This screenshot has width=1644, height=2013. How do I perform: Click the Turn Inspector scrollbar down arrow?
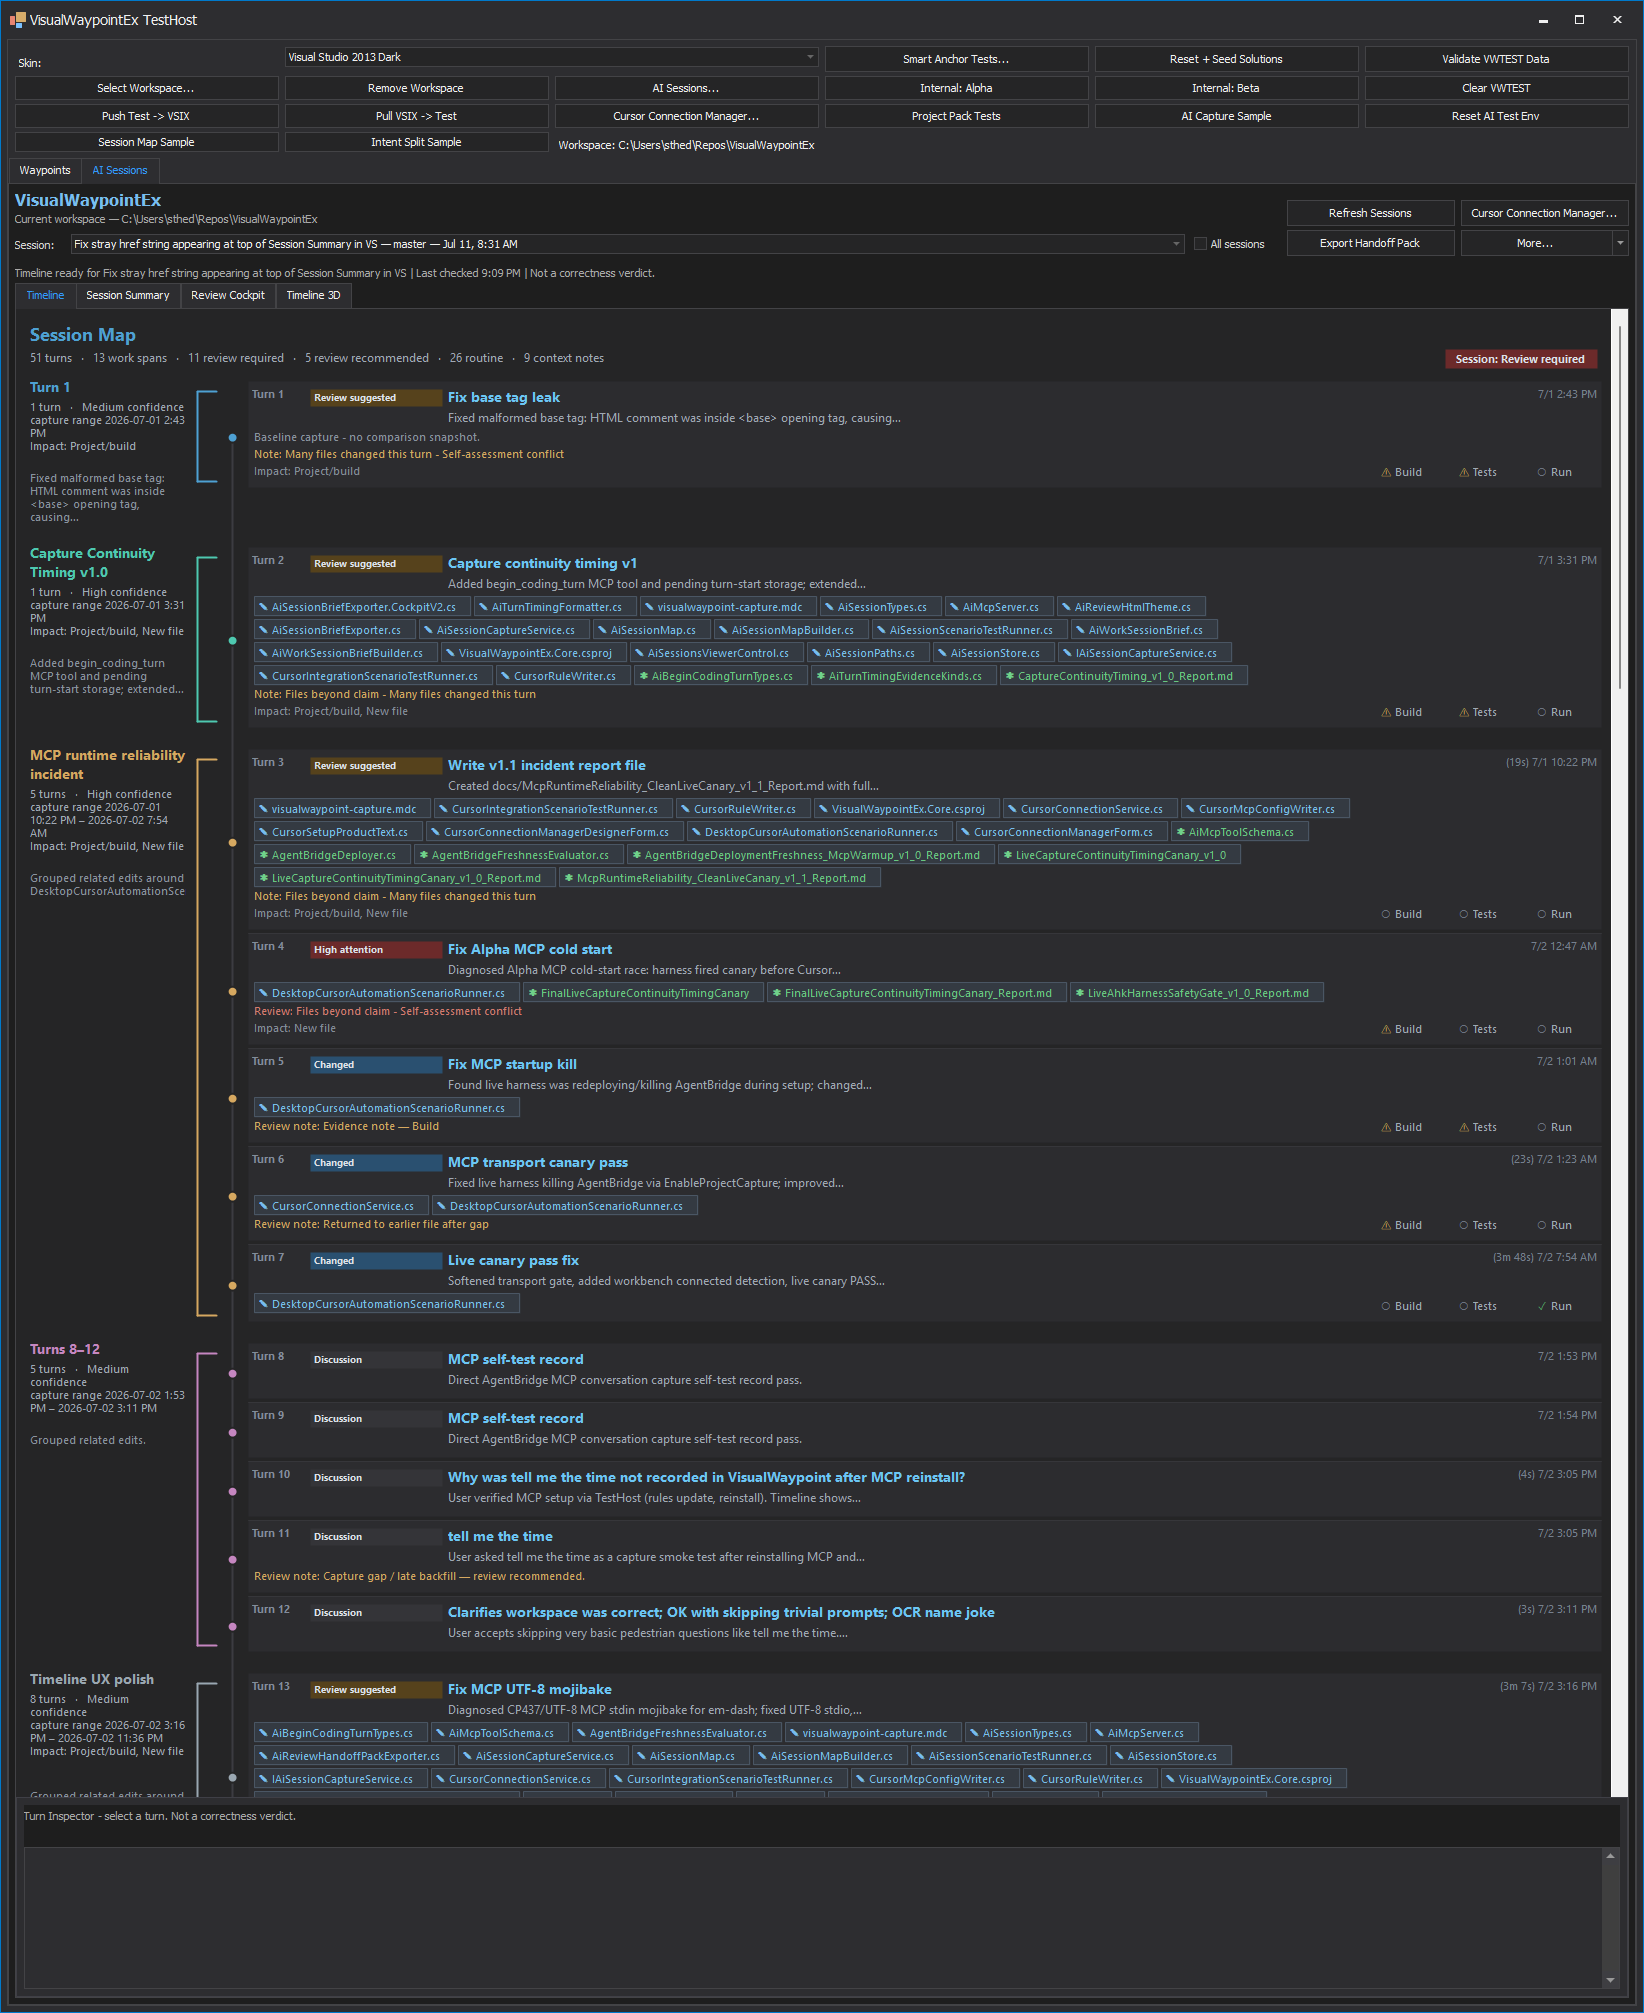(x=1610, y=1980)
